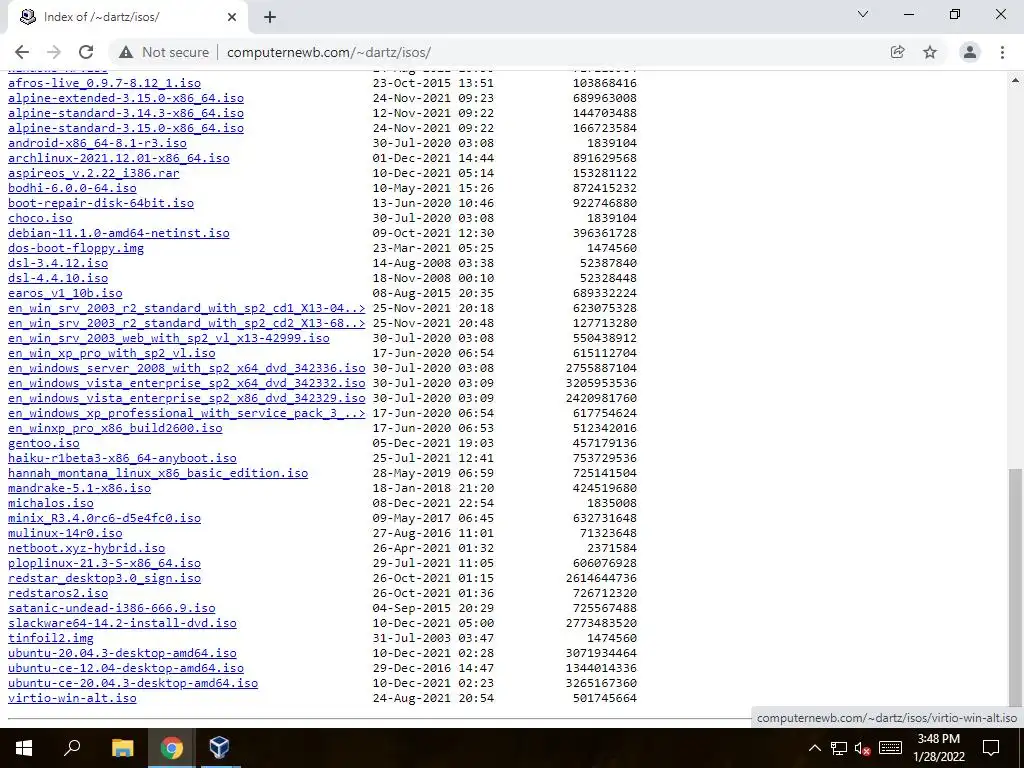Image resolution: width=1024 pixels, height=768 pixels.
Task: Select the Index of /~dartz/isos/ tab
Action: point(127,18)
